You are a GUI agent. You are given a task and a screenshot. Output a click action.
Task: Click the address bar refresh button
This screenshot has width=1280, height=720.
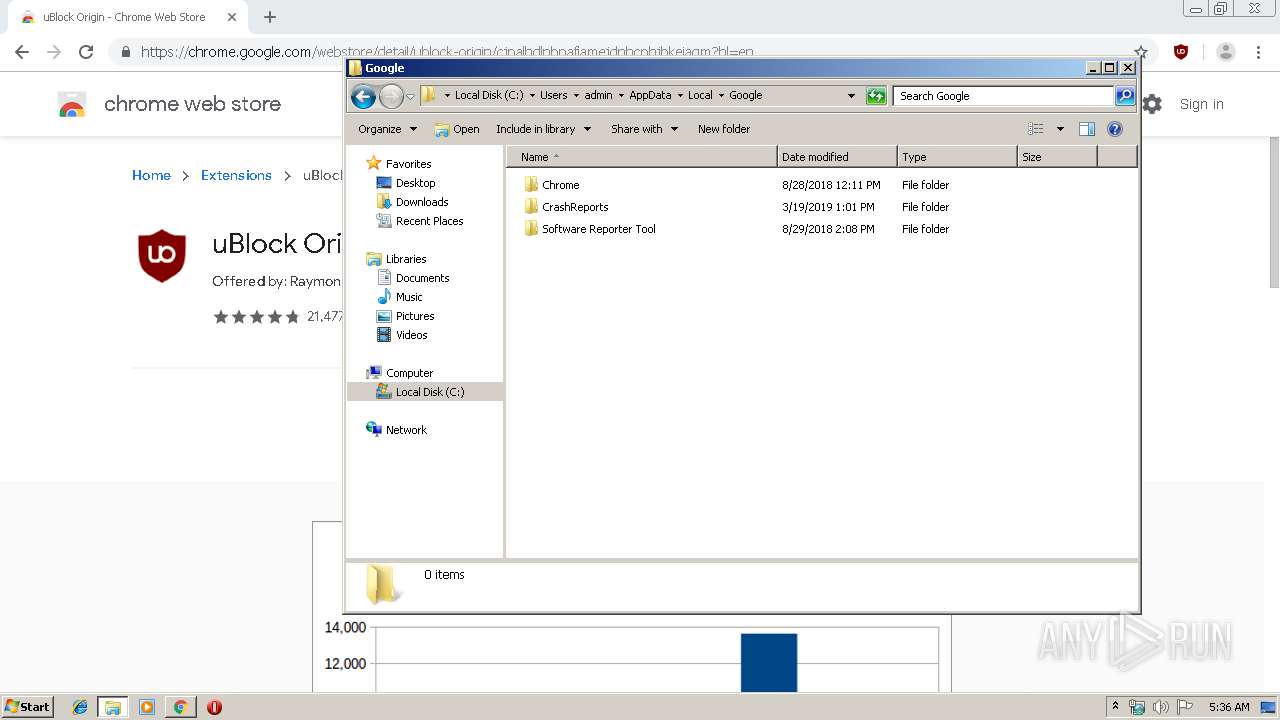[x=876, y=96]
